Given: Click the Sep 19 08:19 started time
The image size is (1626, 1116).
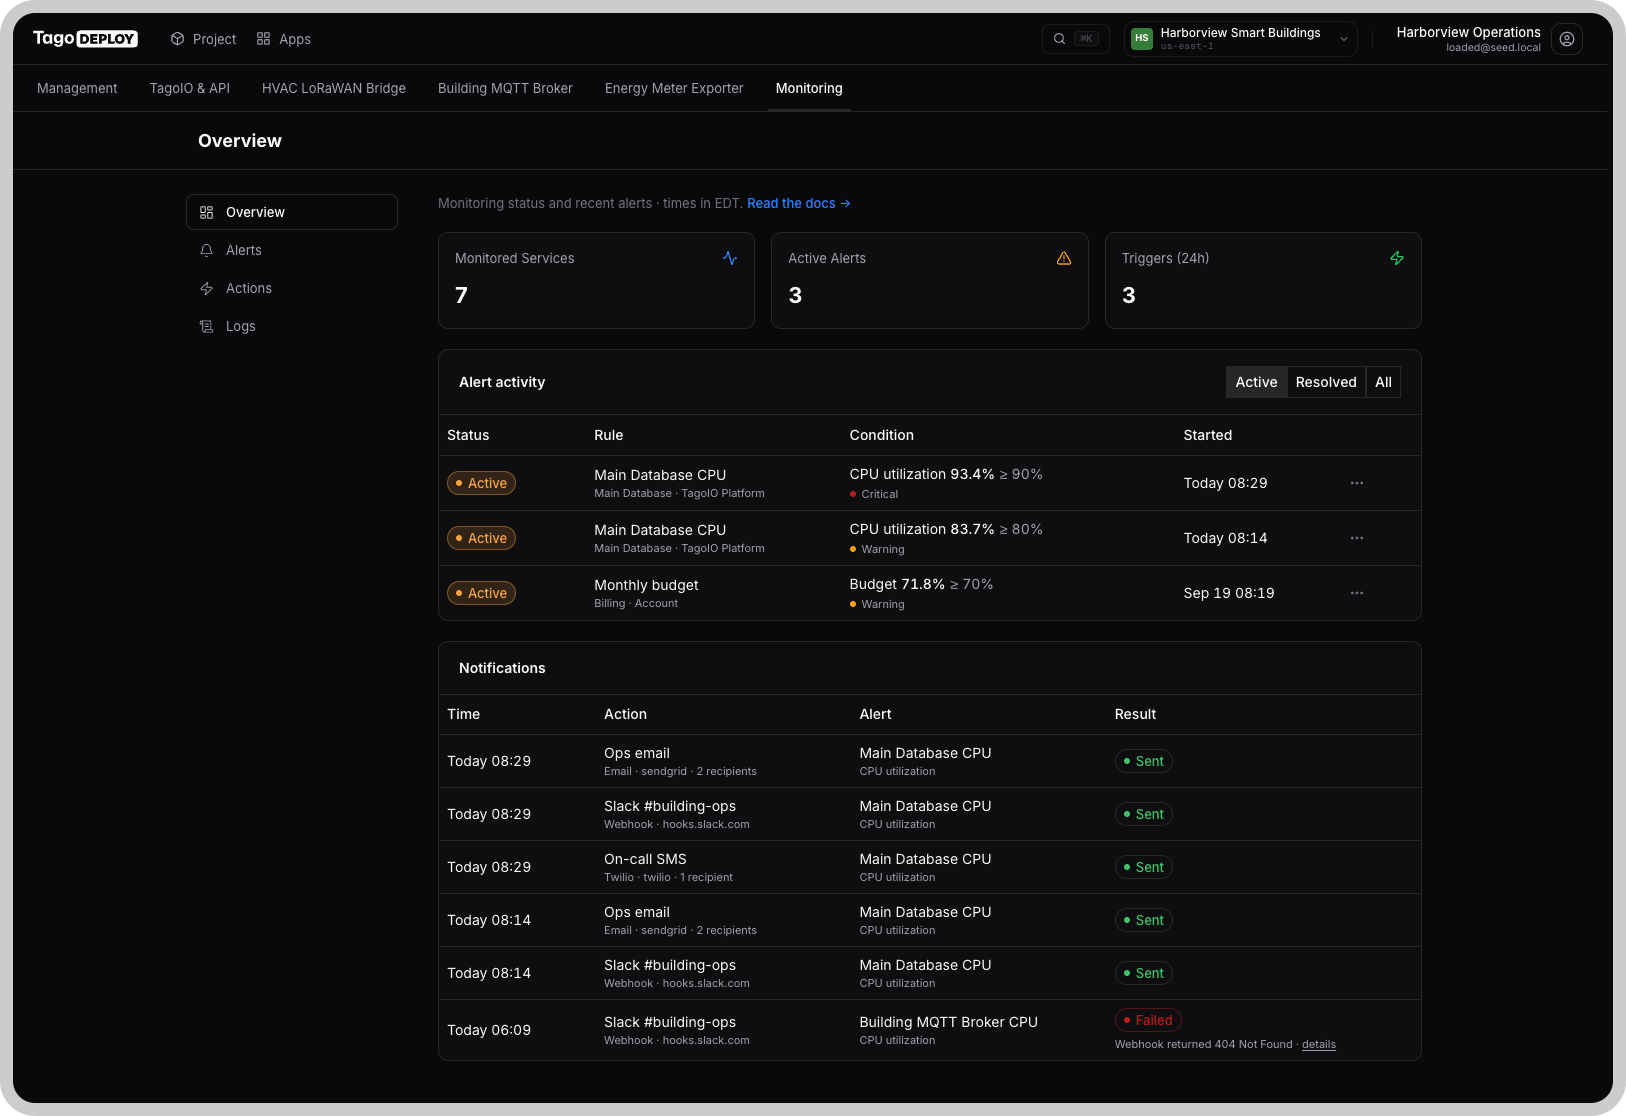Looking at the screenshot, I should click(x=1229, y=593).
